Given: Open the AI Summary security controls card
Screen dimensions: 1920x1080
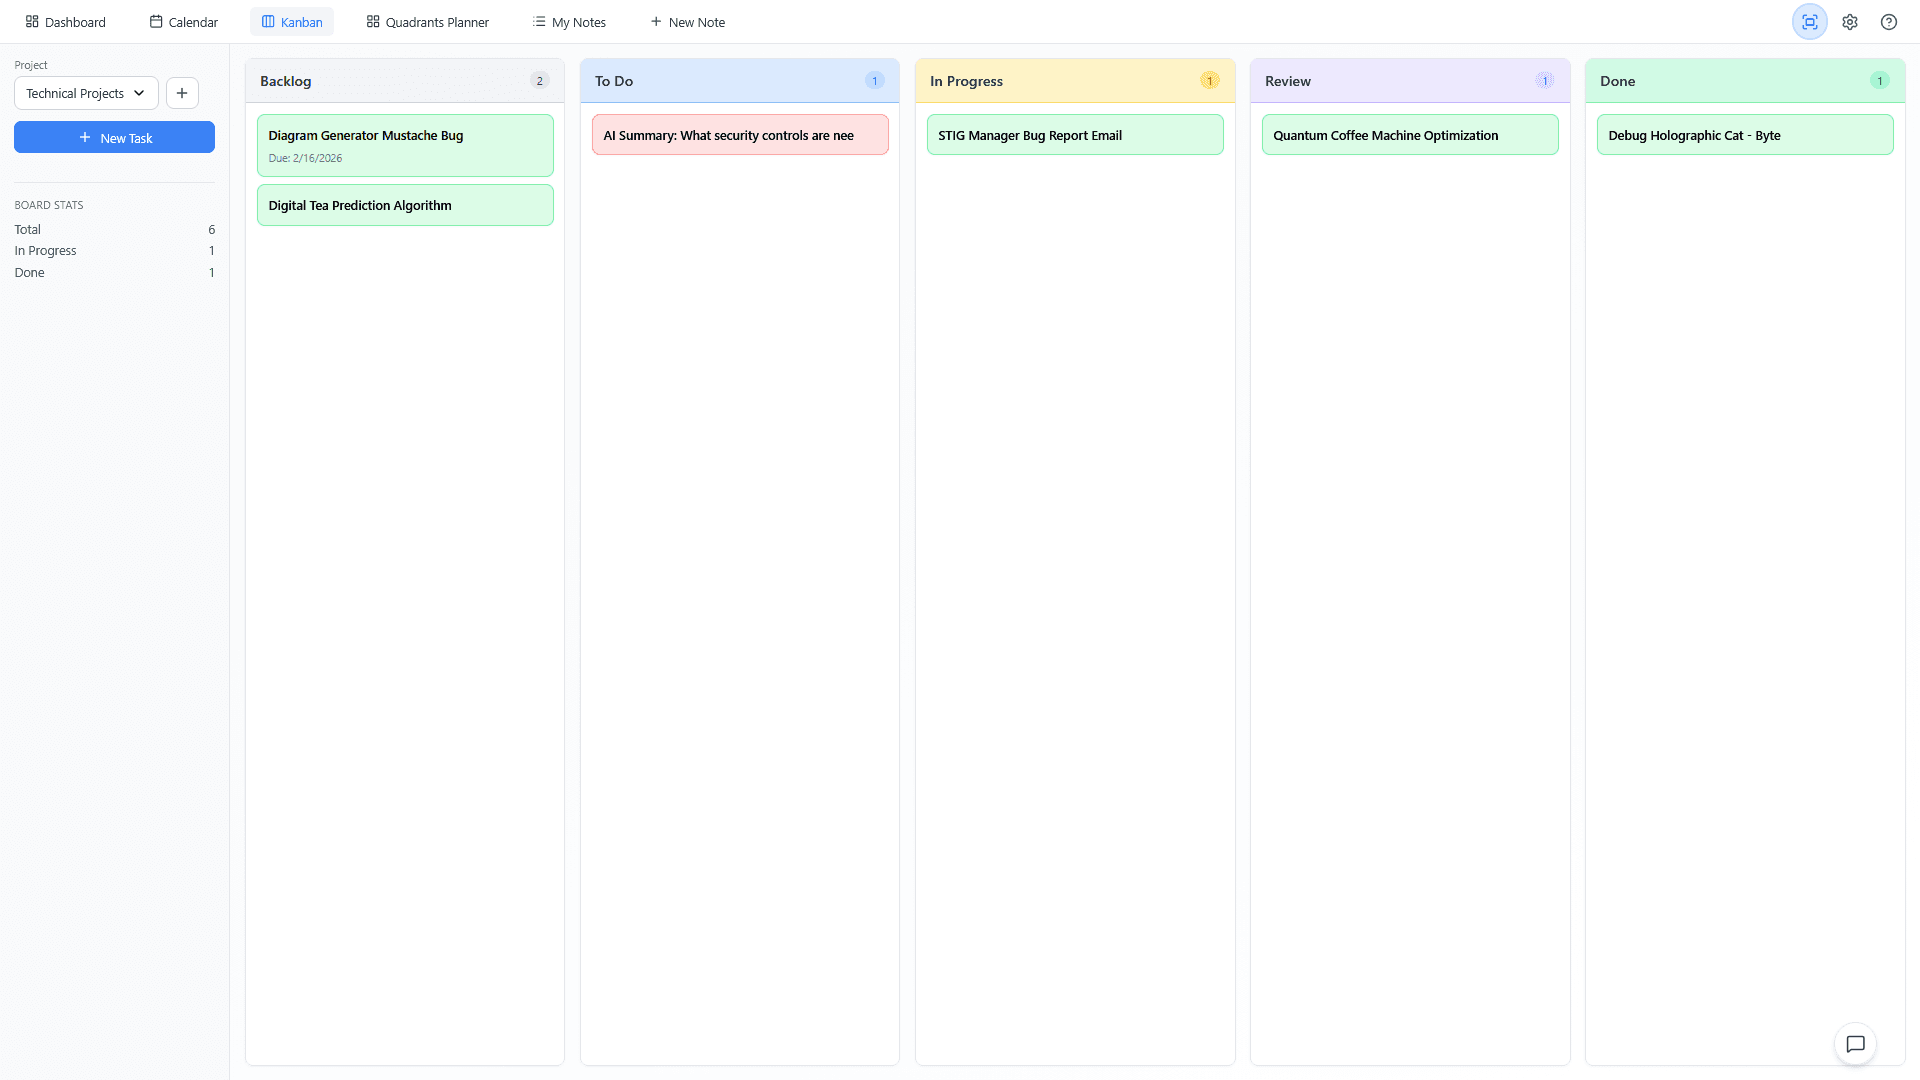Looking at the screenshot, I should [739, 134].
